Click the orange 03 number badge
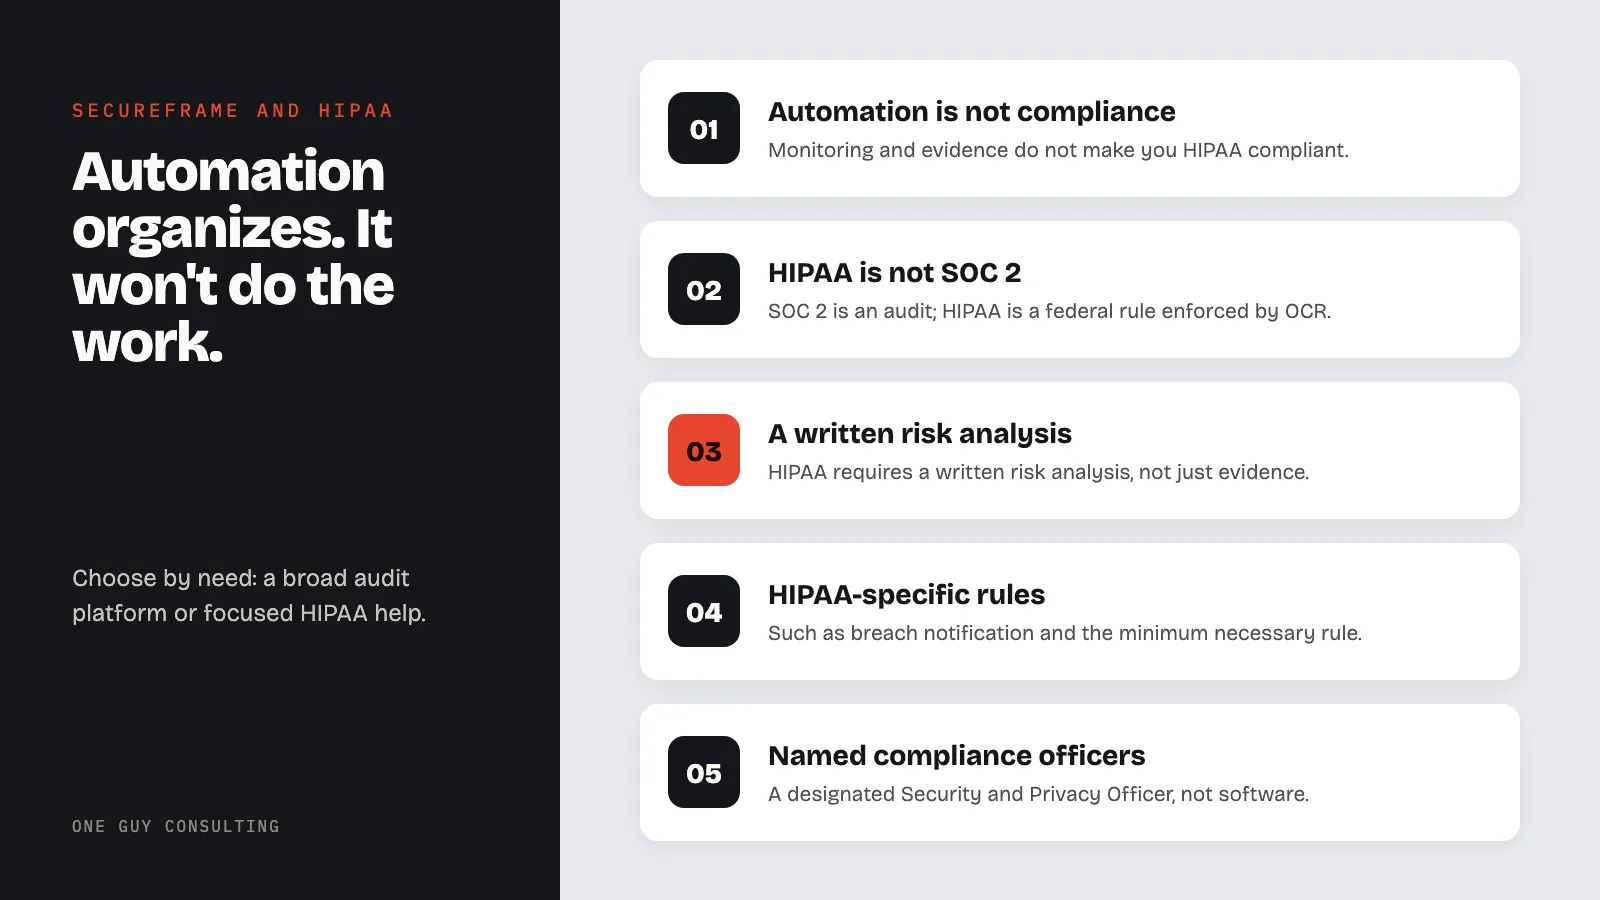 704,450
